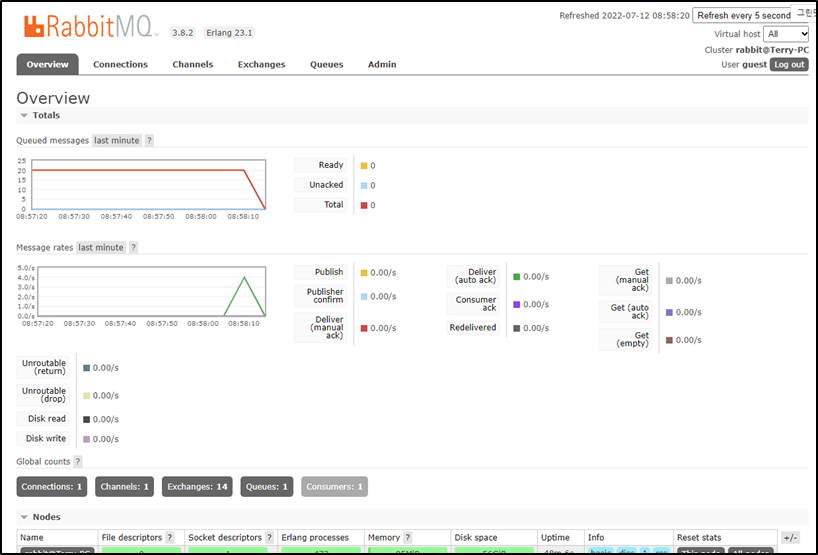Collapse the Nodes section
The image size is (818, 555).
[x=41, y=517]
